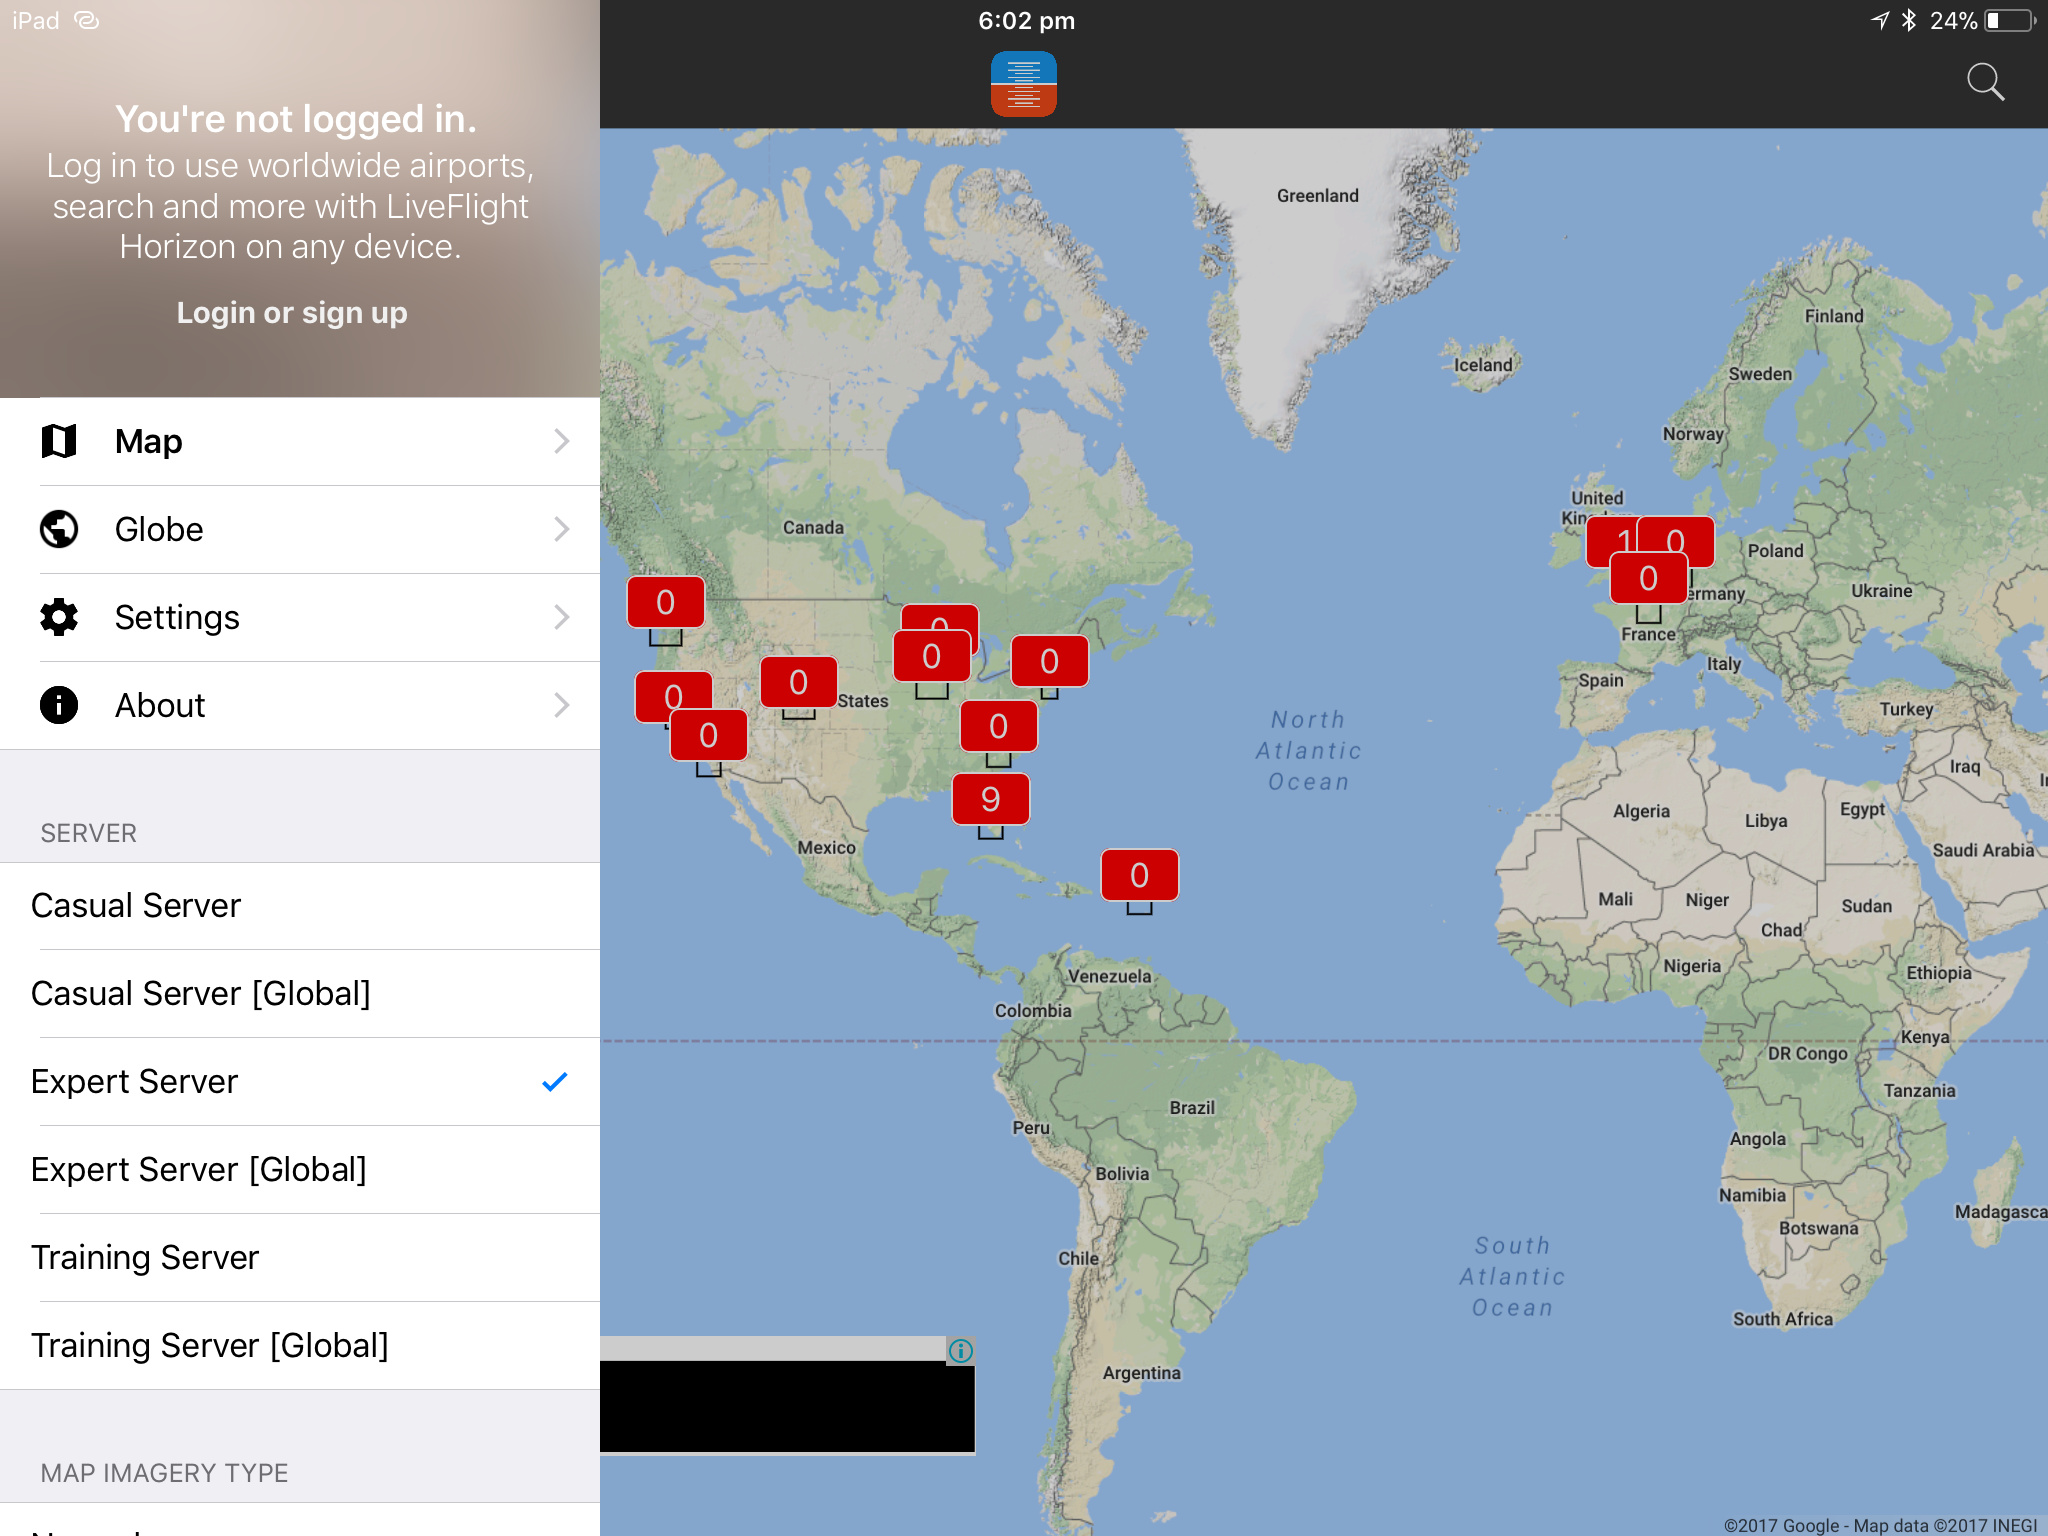The width and height of the screenshot is (2048, 1536).
Task: Select Expert Server option
Action: pos(134,1081)
